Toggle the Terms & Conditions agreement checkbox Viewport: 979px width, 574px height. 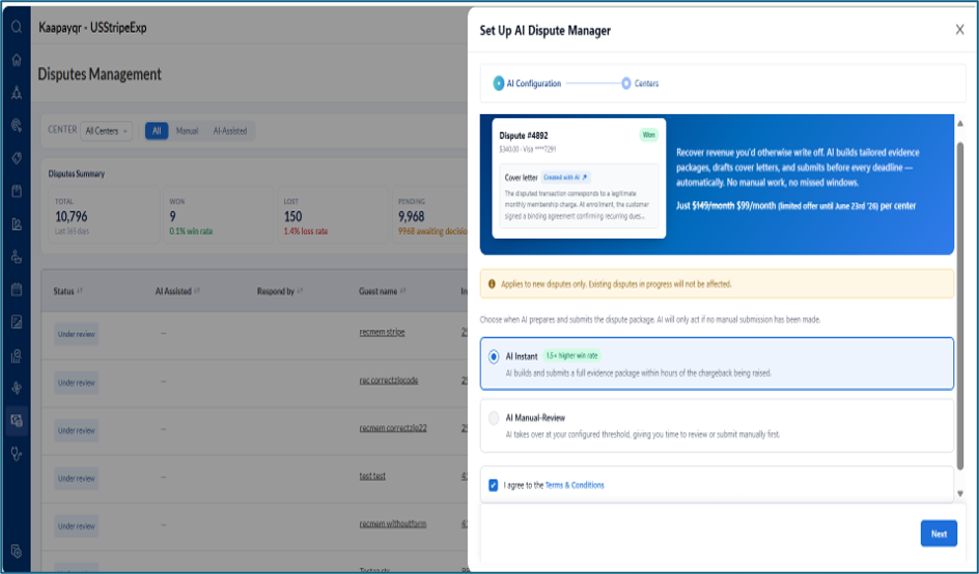[493, 485]
